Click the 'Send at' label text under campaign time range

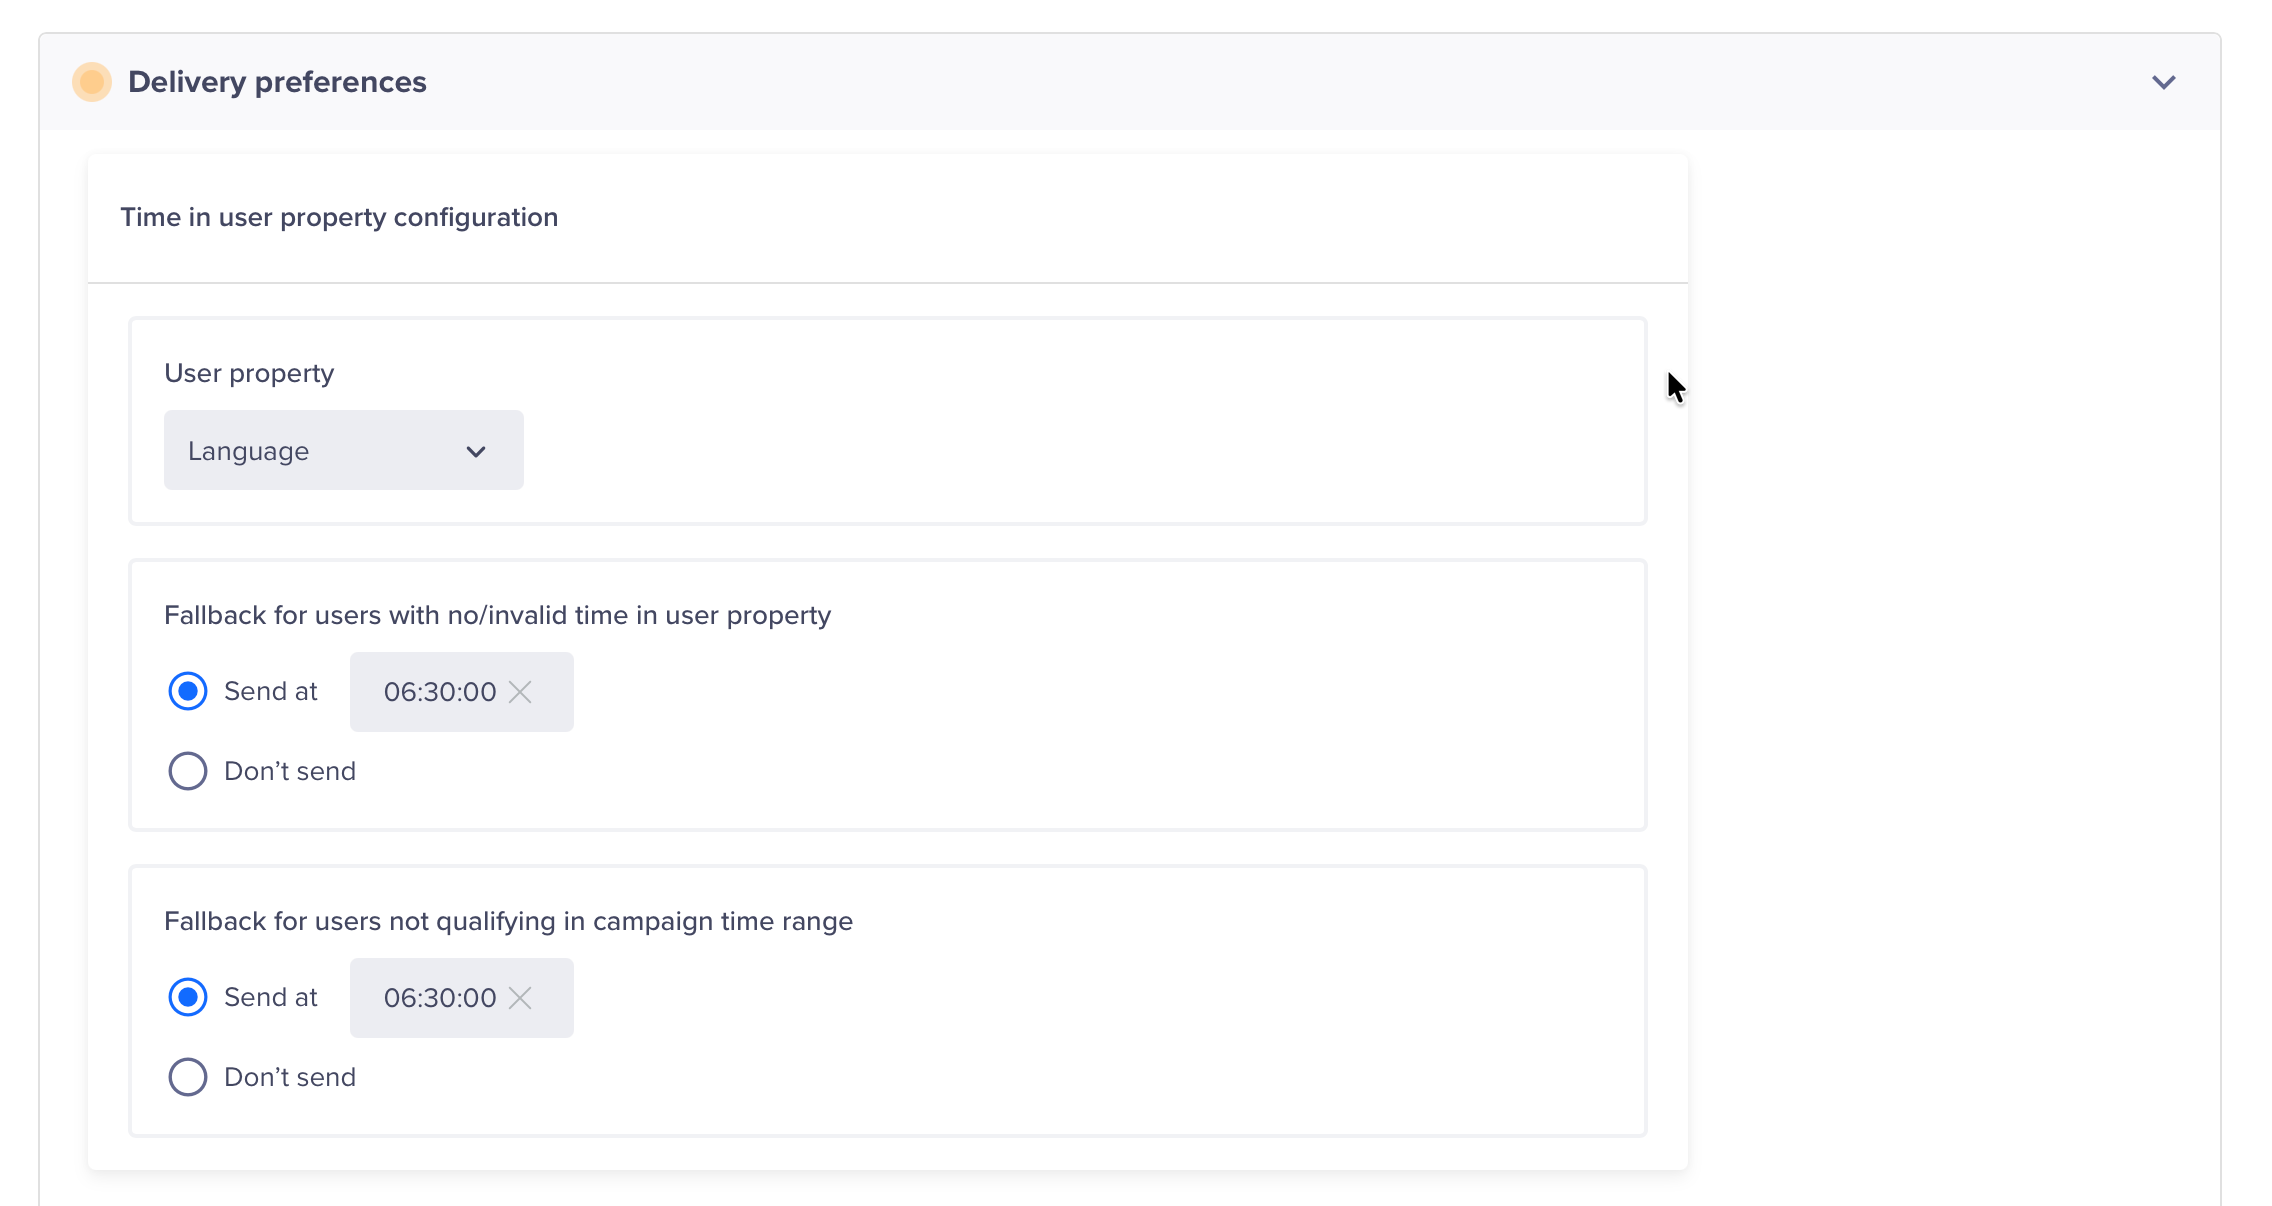[x=270, y=997]
